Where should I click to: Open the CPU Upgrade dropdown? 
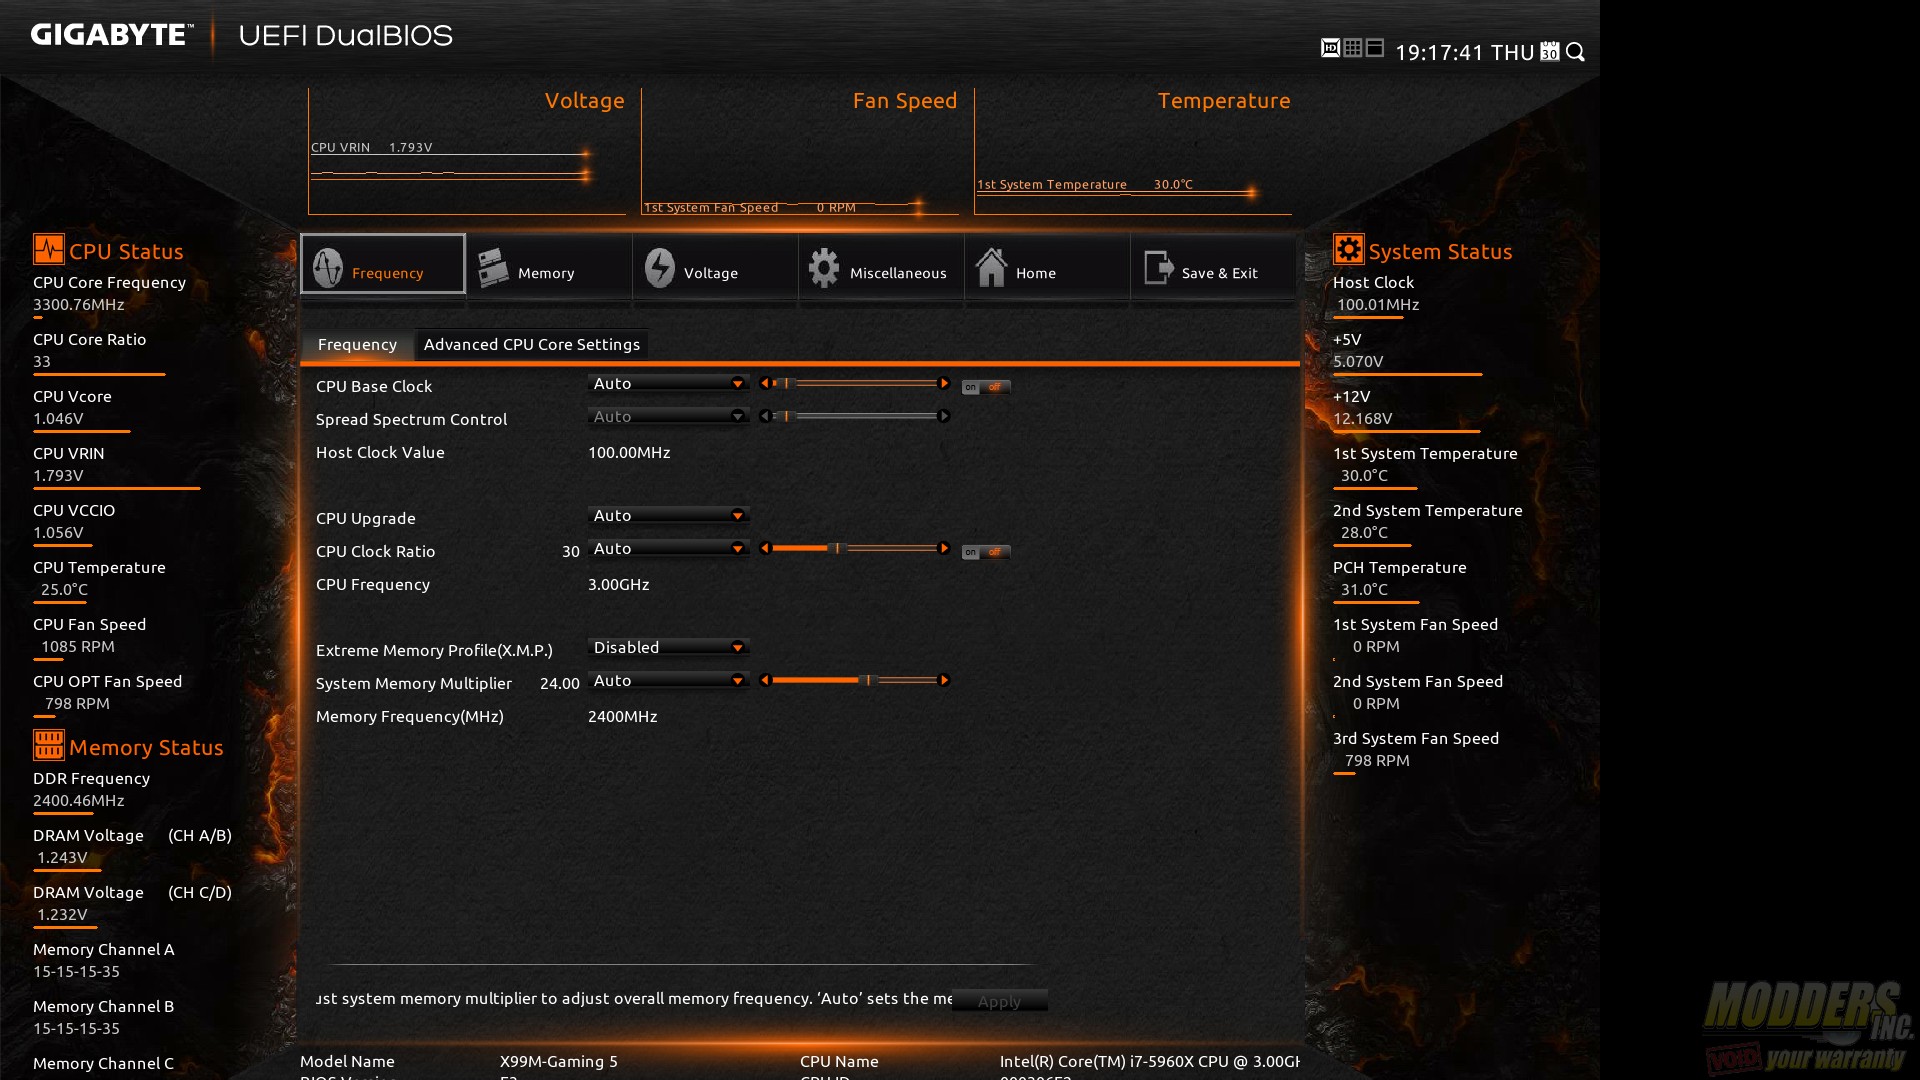(669, 515)
